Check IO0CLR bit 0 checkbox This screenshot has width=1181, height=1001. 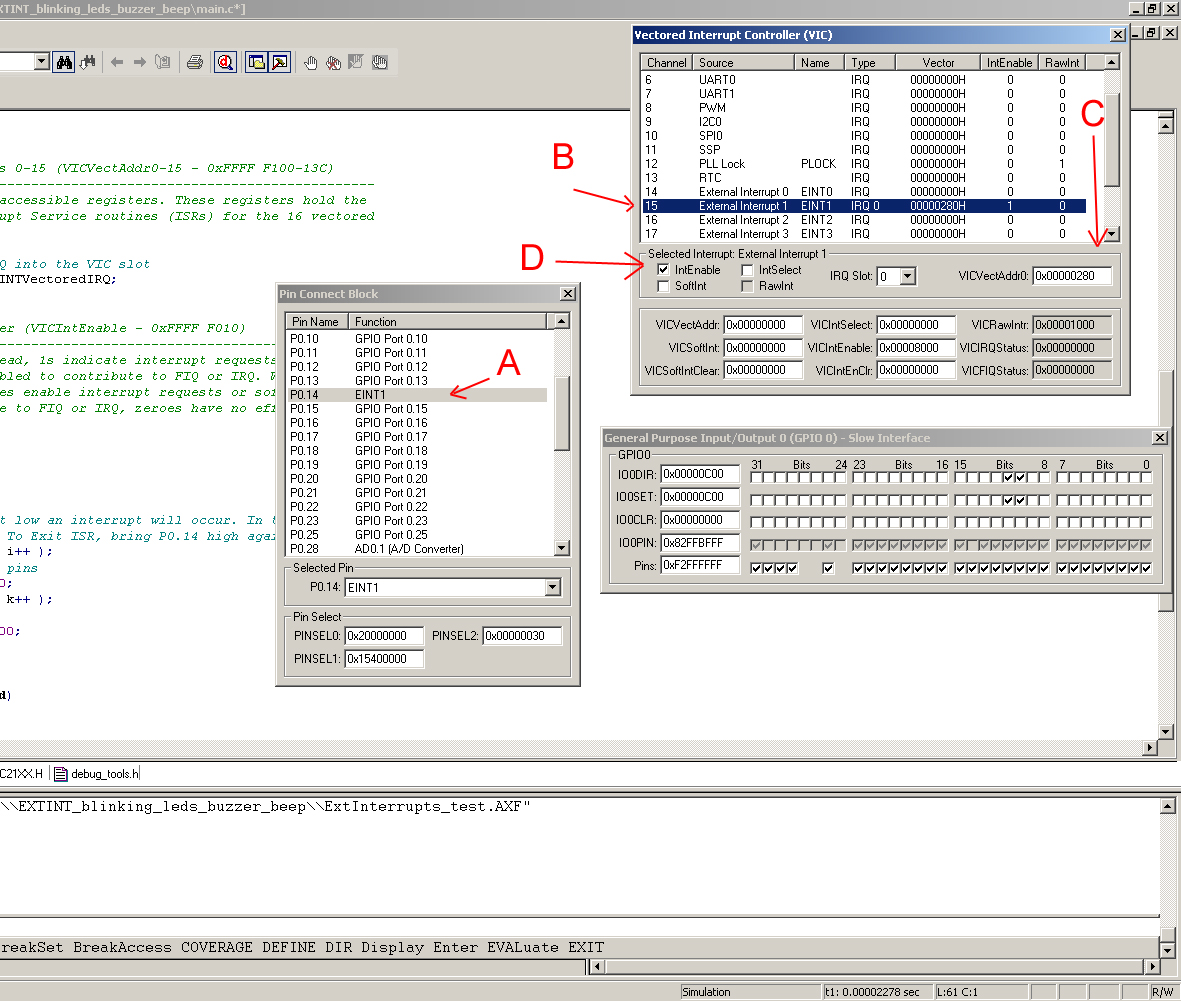tap(1146, 522)
